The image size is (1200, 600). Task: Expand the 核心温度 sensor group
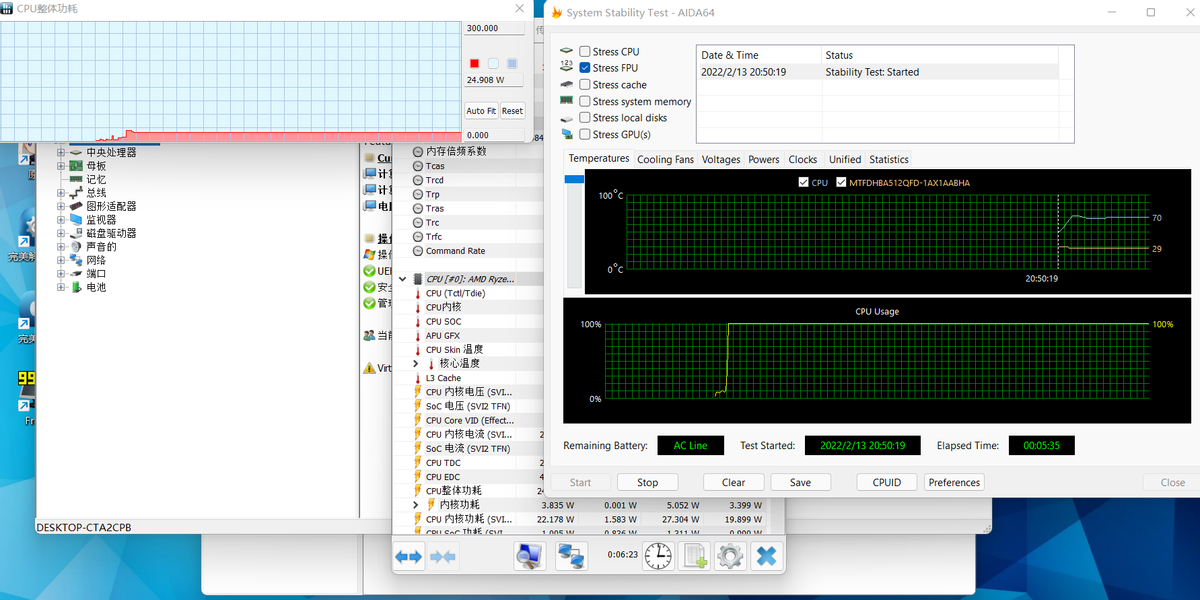(416, 364)
